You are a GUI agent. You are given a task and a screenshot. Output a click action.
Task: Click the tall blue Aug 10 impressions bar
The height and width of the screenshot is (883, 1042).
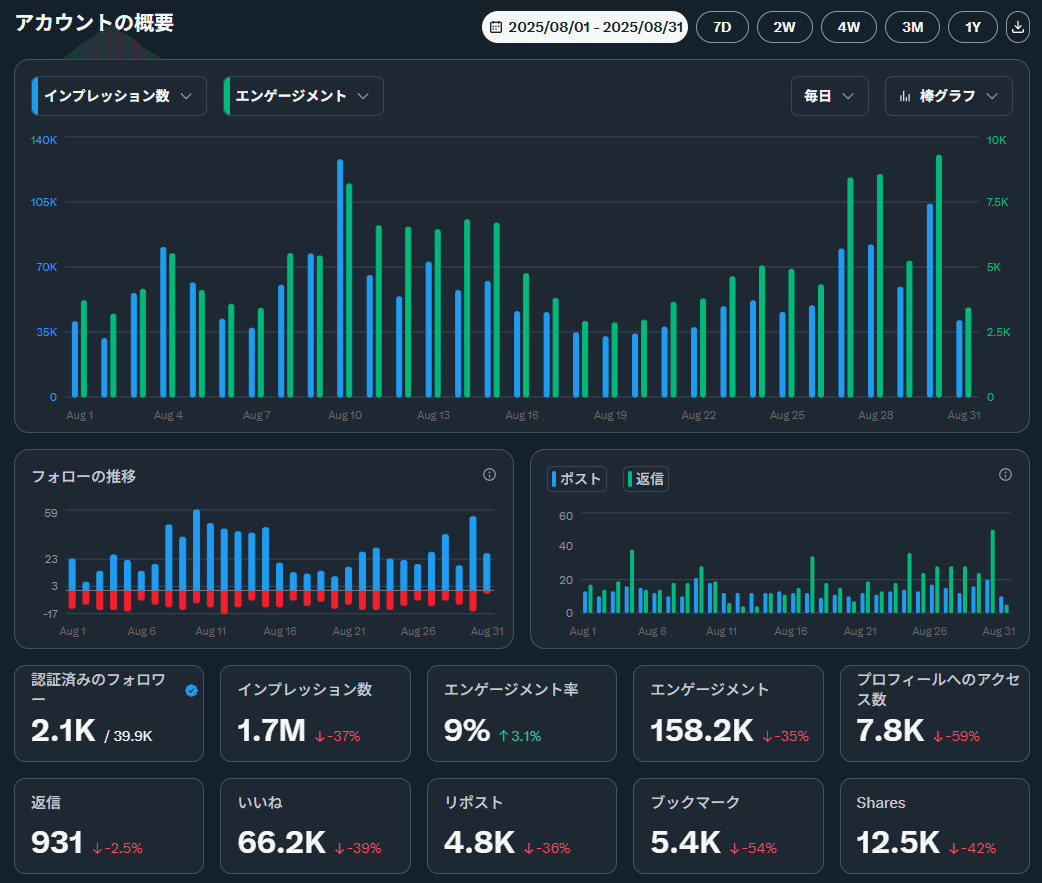(340, 278)
